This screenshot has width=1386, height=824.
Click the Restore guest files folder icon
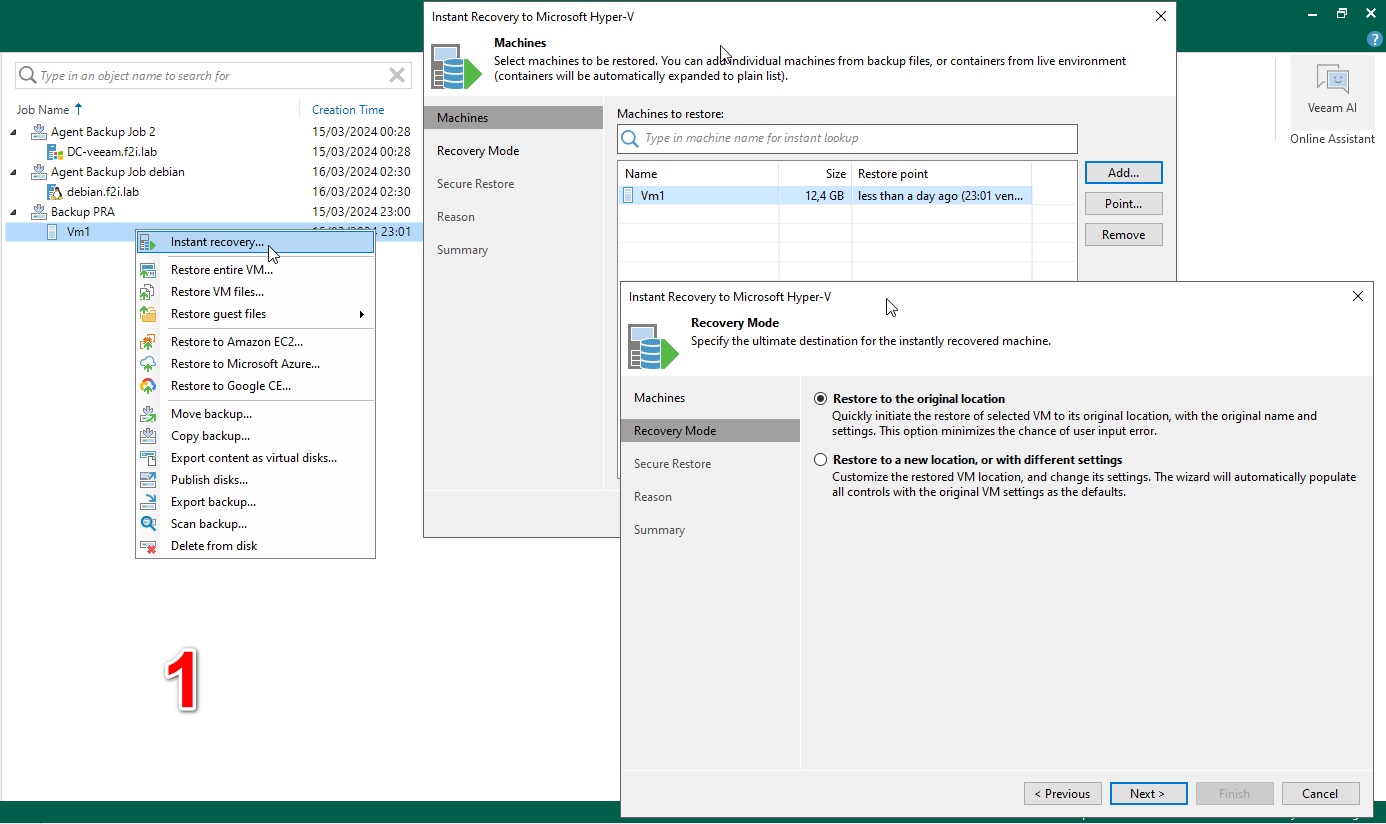click(x=147, y=314)
